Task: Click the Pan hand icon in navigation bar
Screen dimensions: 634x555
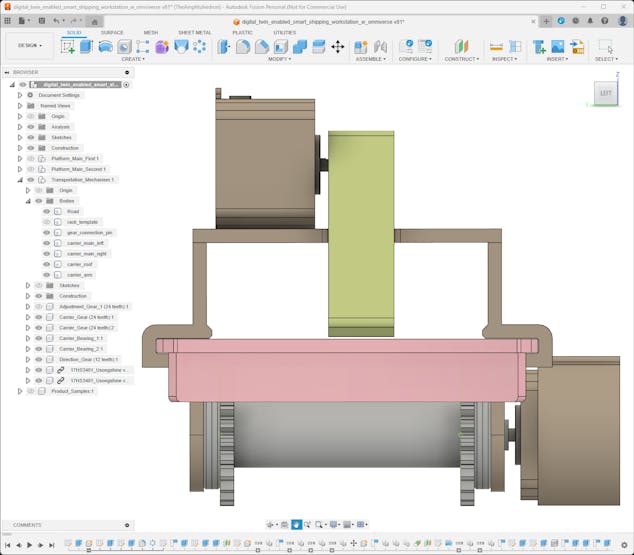Action: [x=297, y=525]
